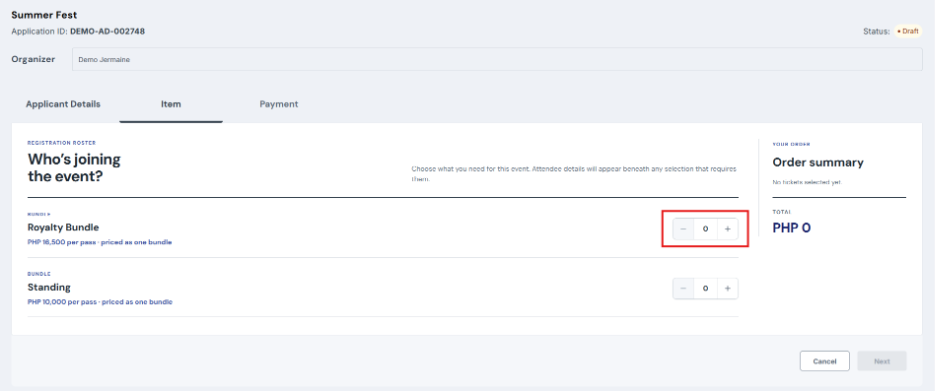Click the Standing bundle name
The image size is (936, 391).
tap(49, 287)
